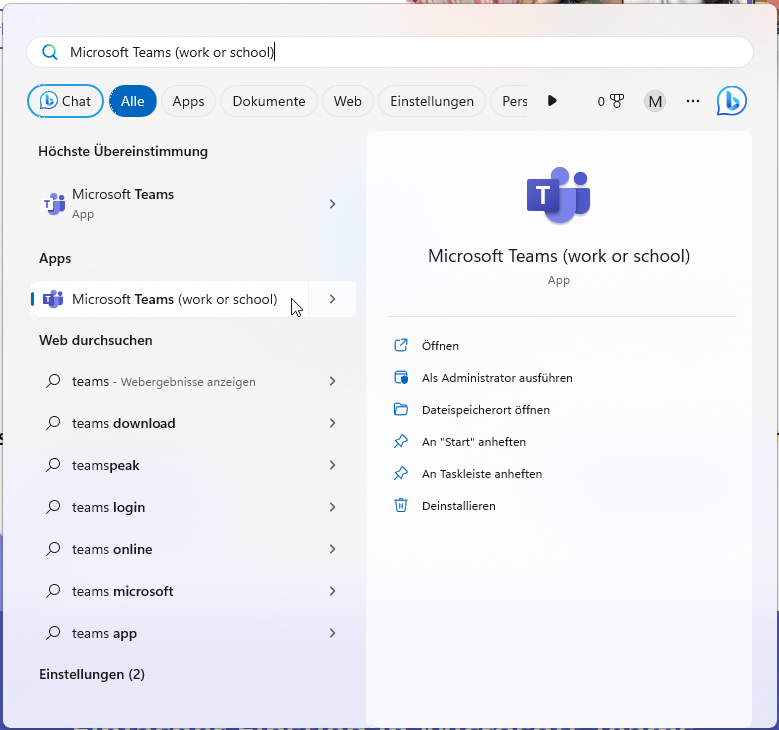Switch to the Dokumente filter tab
This screenshot has height=730, width=779.
[x=269, y=101]
